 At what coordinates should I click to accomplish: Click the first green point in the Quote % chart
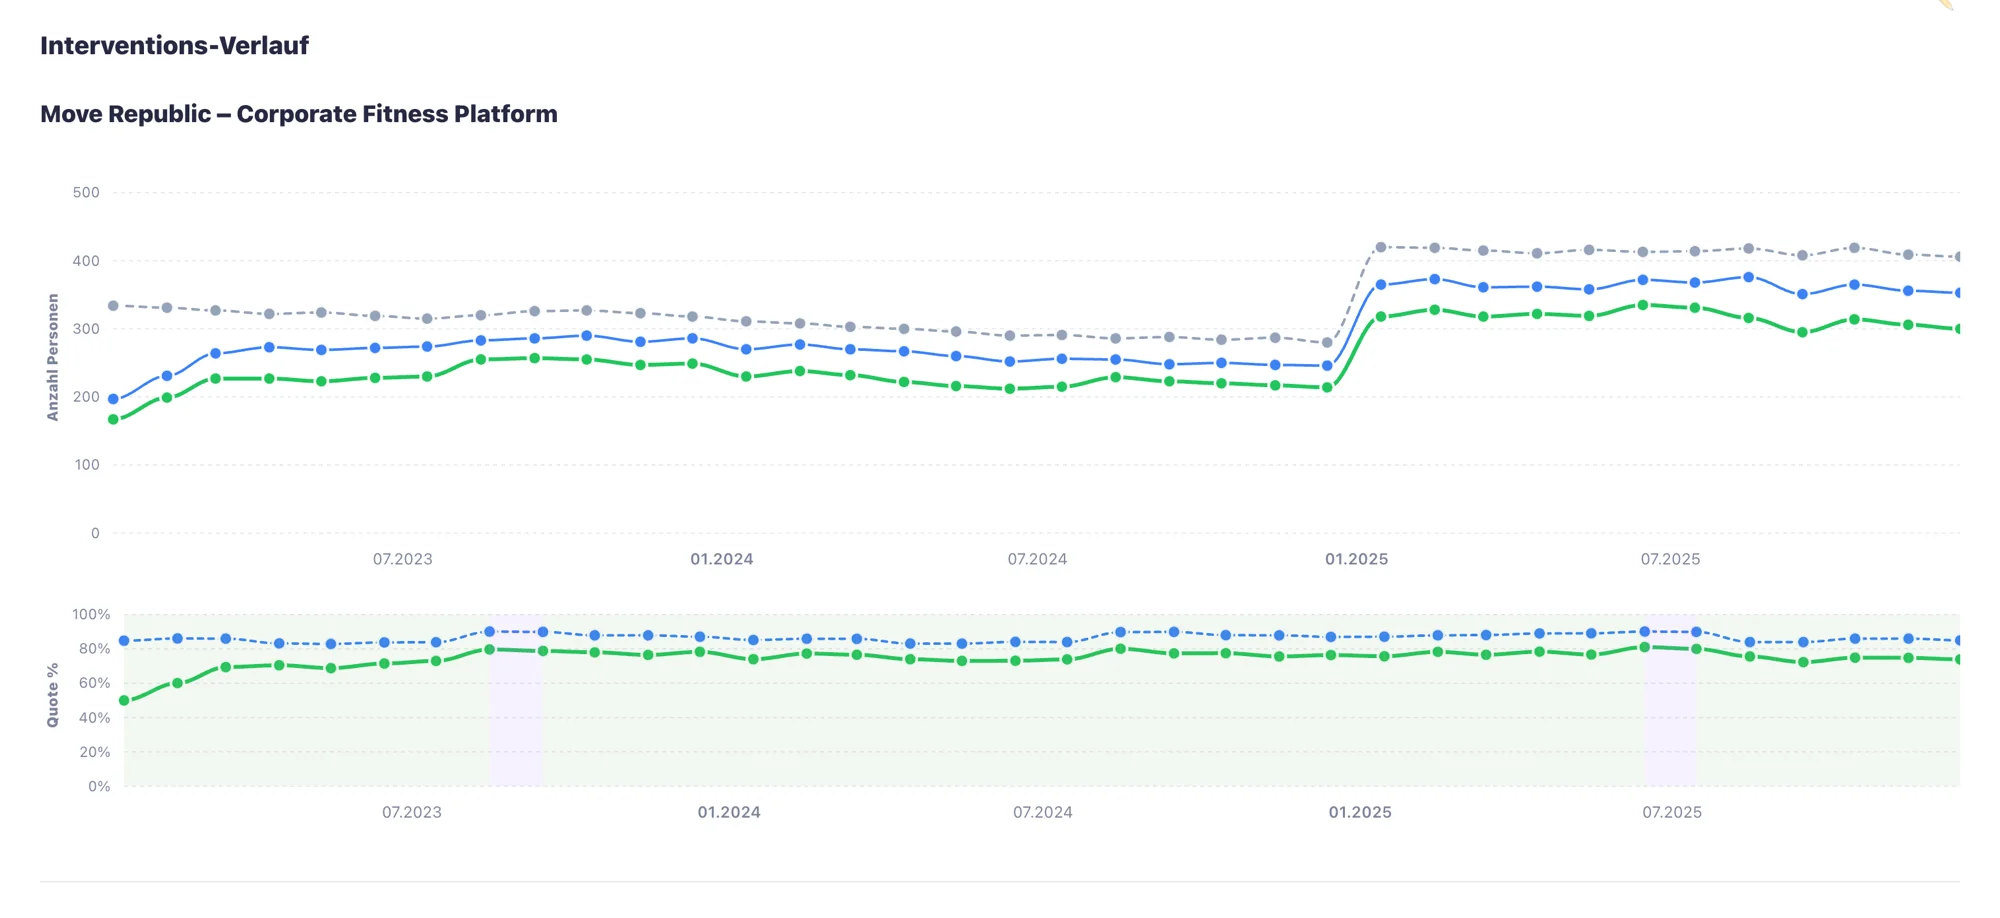tap(124, 701)
